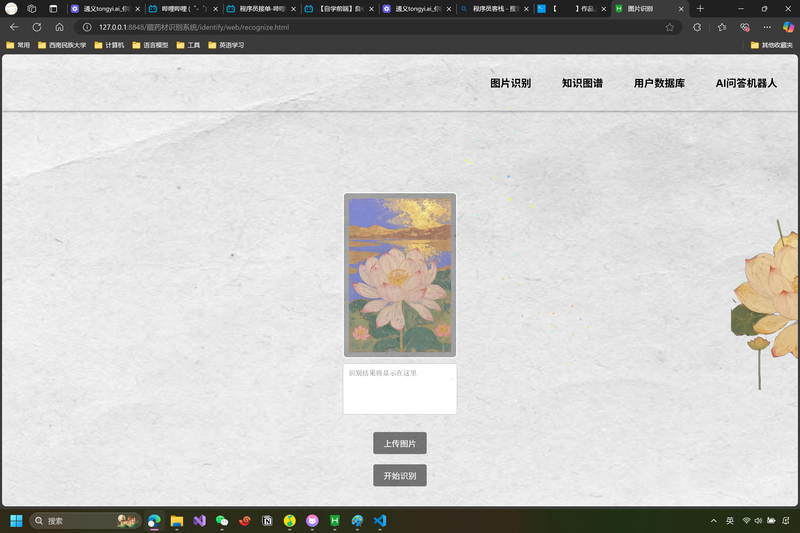Switch to the 【自学前端】 browser tab

coord(339,9)
